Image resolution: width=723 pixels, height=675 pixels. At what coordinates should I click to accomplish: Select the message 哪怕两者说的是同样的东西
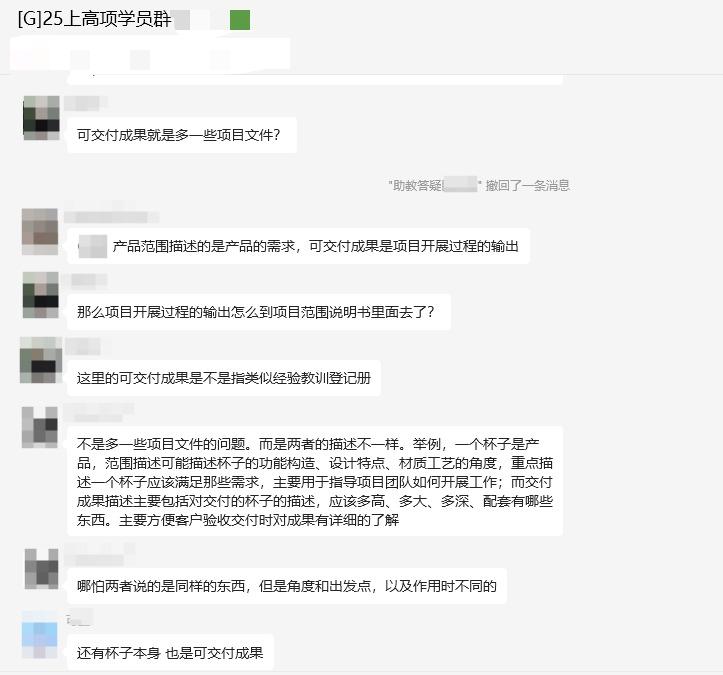[287, 586]
